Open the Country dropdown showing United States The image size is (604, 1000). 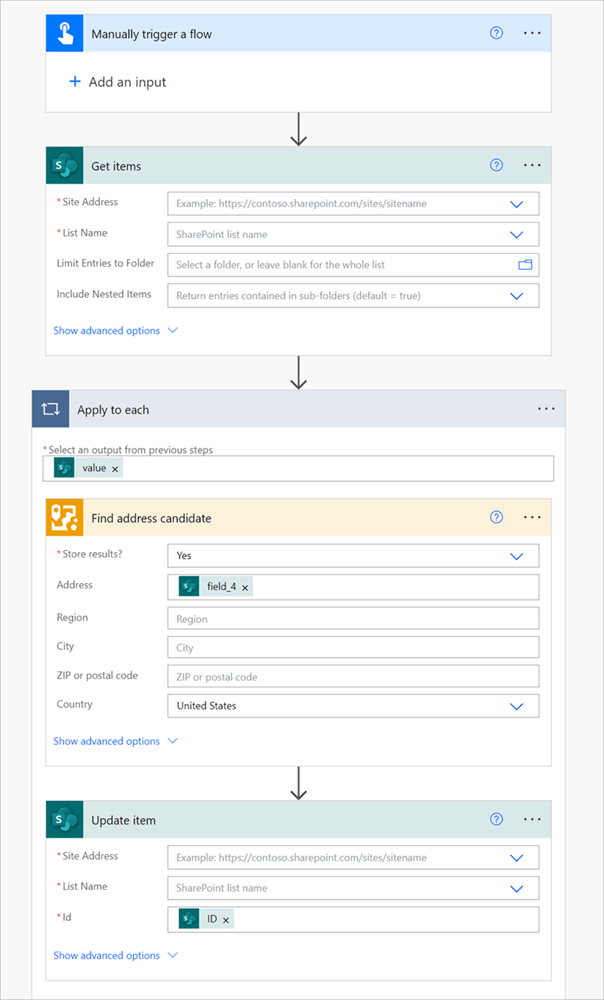pos(518,706)
